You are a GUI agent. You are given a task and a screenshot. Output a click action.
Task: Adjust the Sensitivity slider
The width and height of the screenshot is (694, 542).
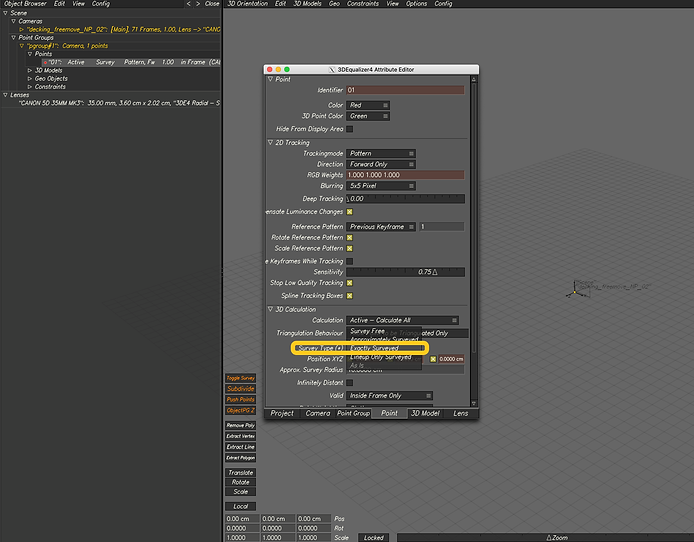pyautogui.click(x=405, y=272)
